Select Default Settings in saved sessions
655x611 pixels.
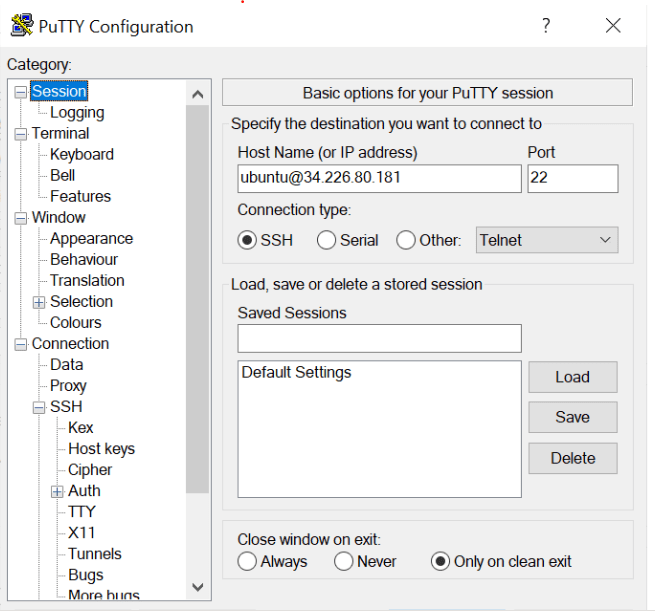tap(297, 372)
